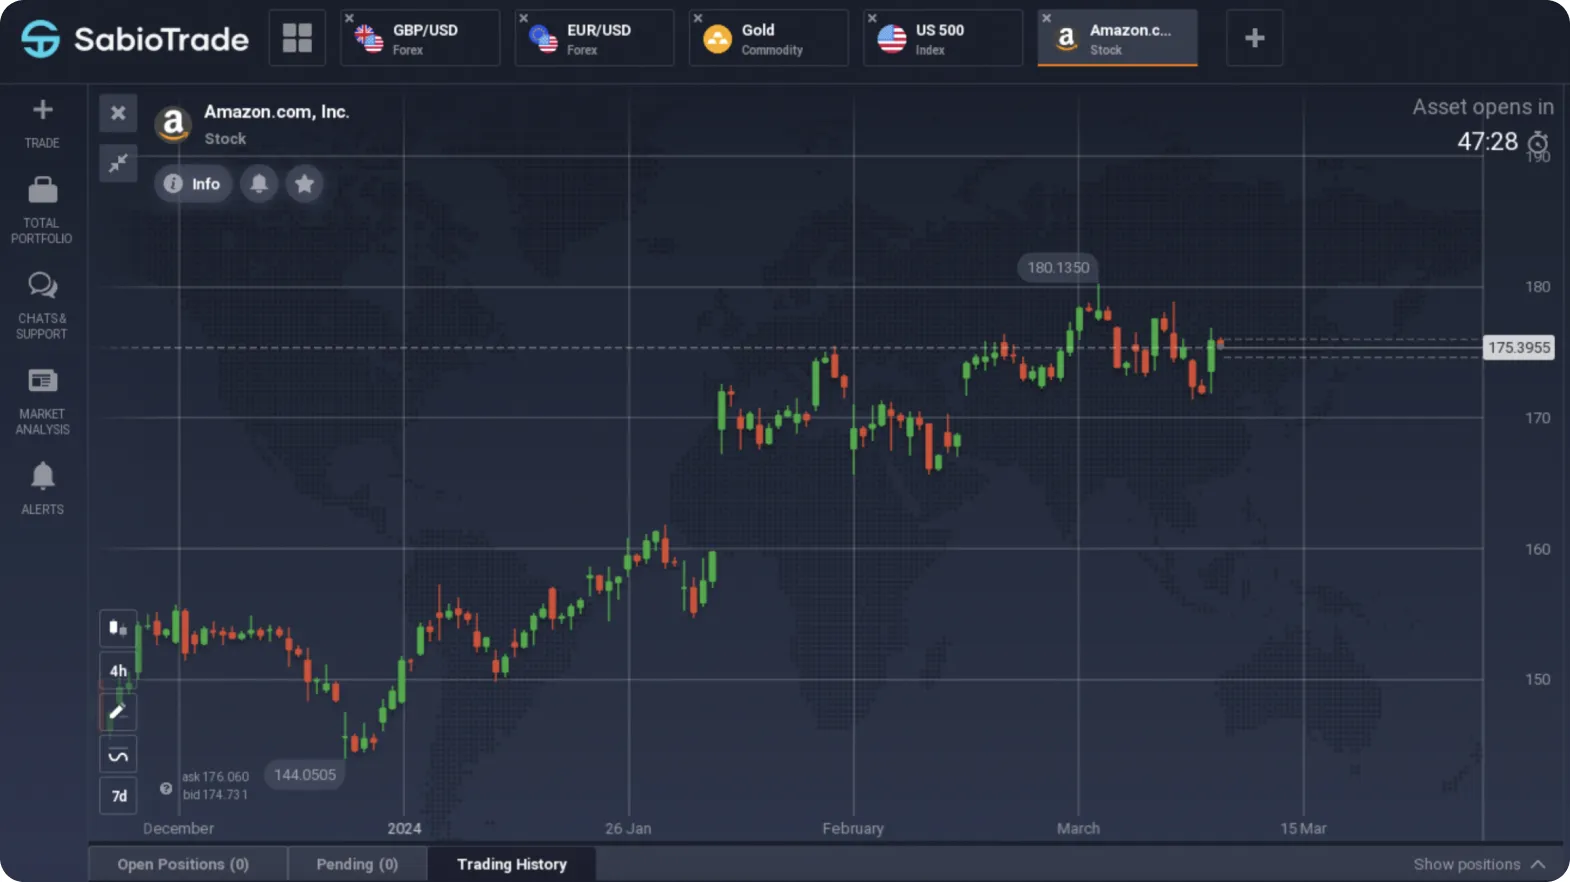Set a price alert with bell button
This screenshot has width=1570, height=882.
pos(259,184)
